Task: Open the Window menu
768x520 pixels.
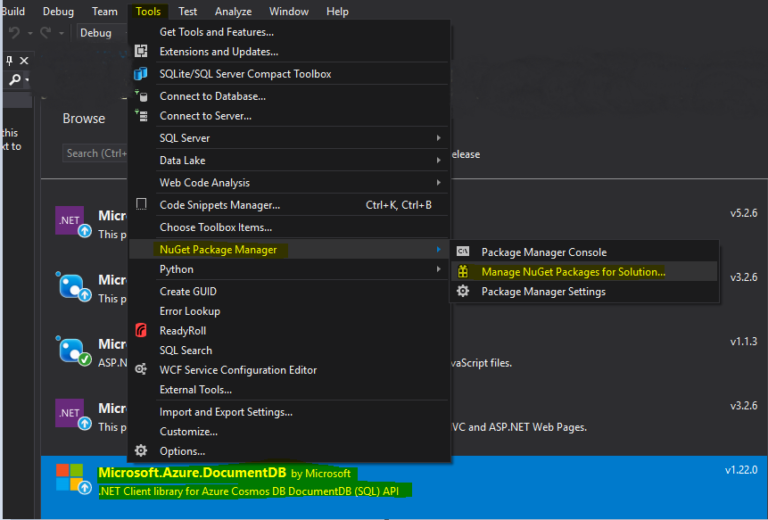Action: (x=289, y=11)
